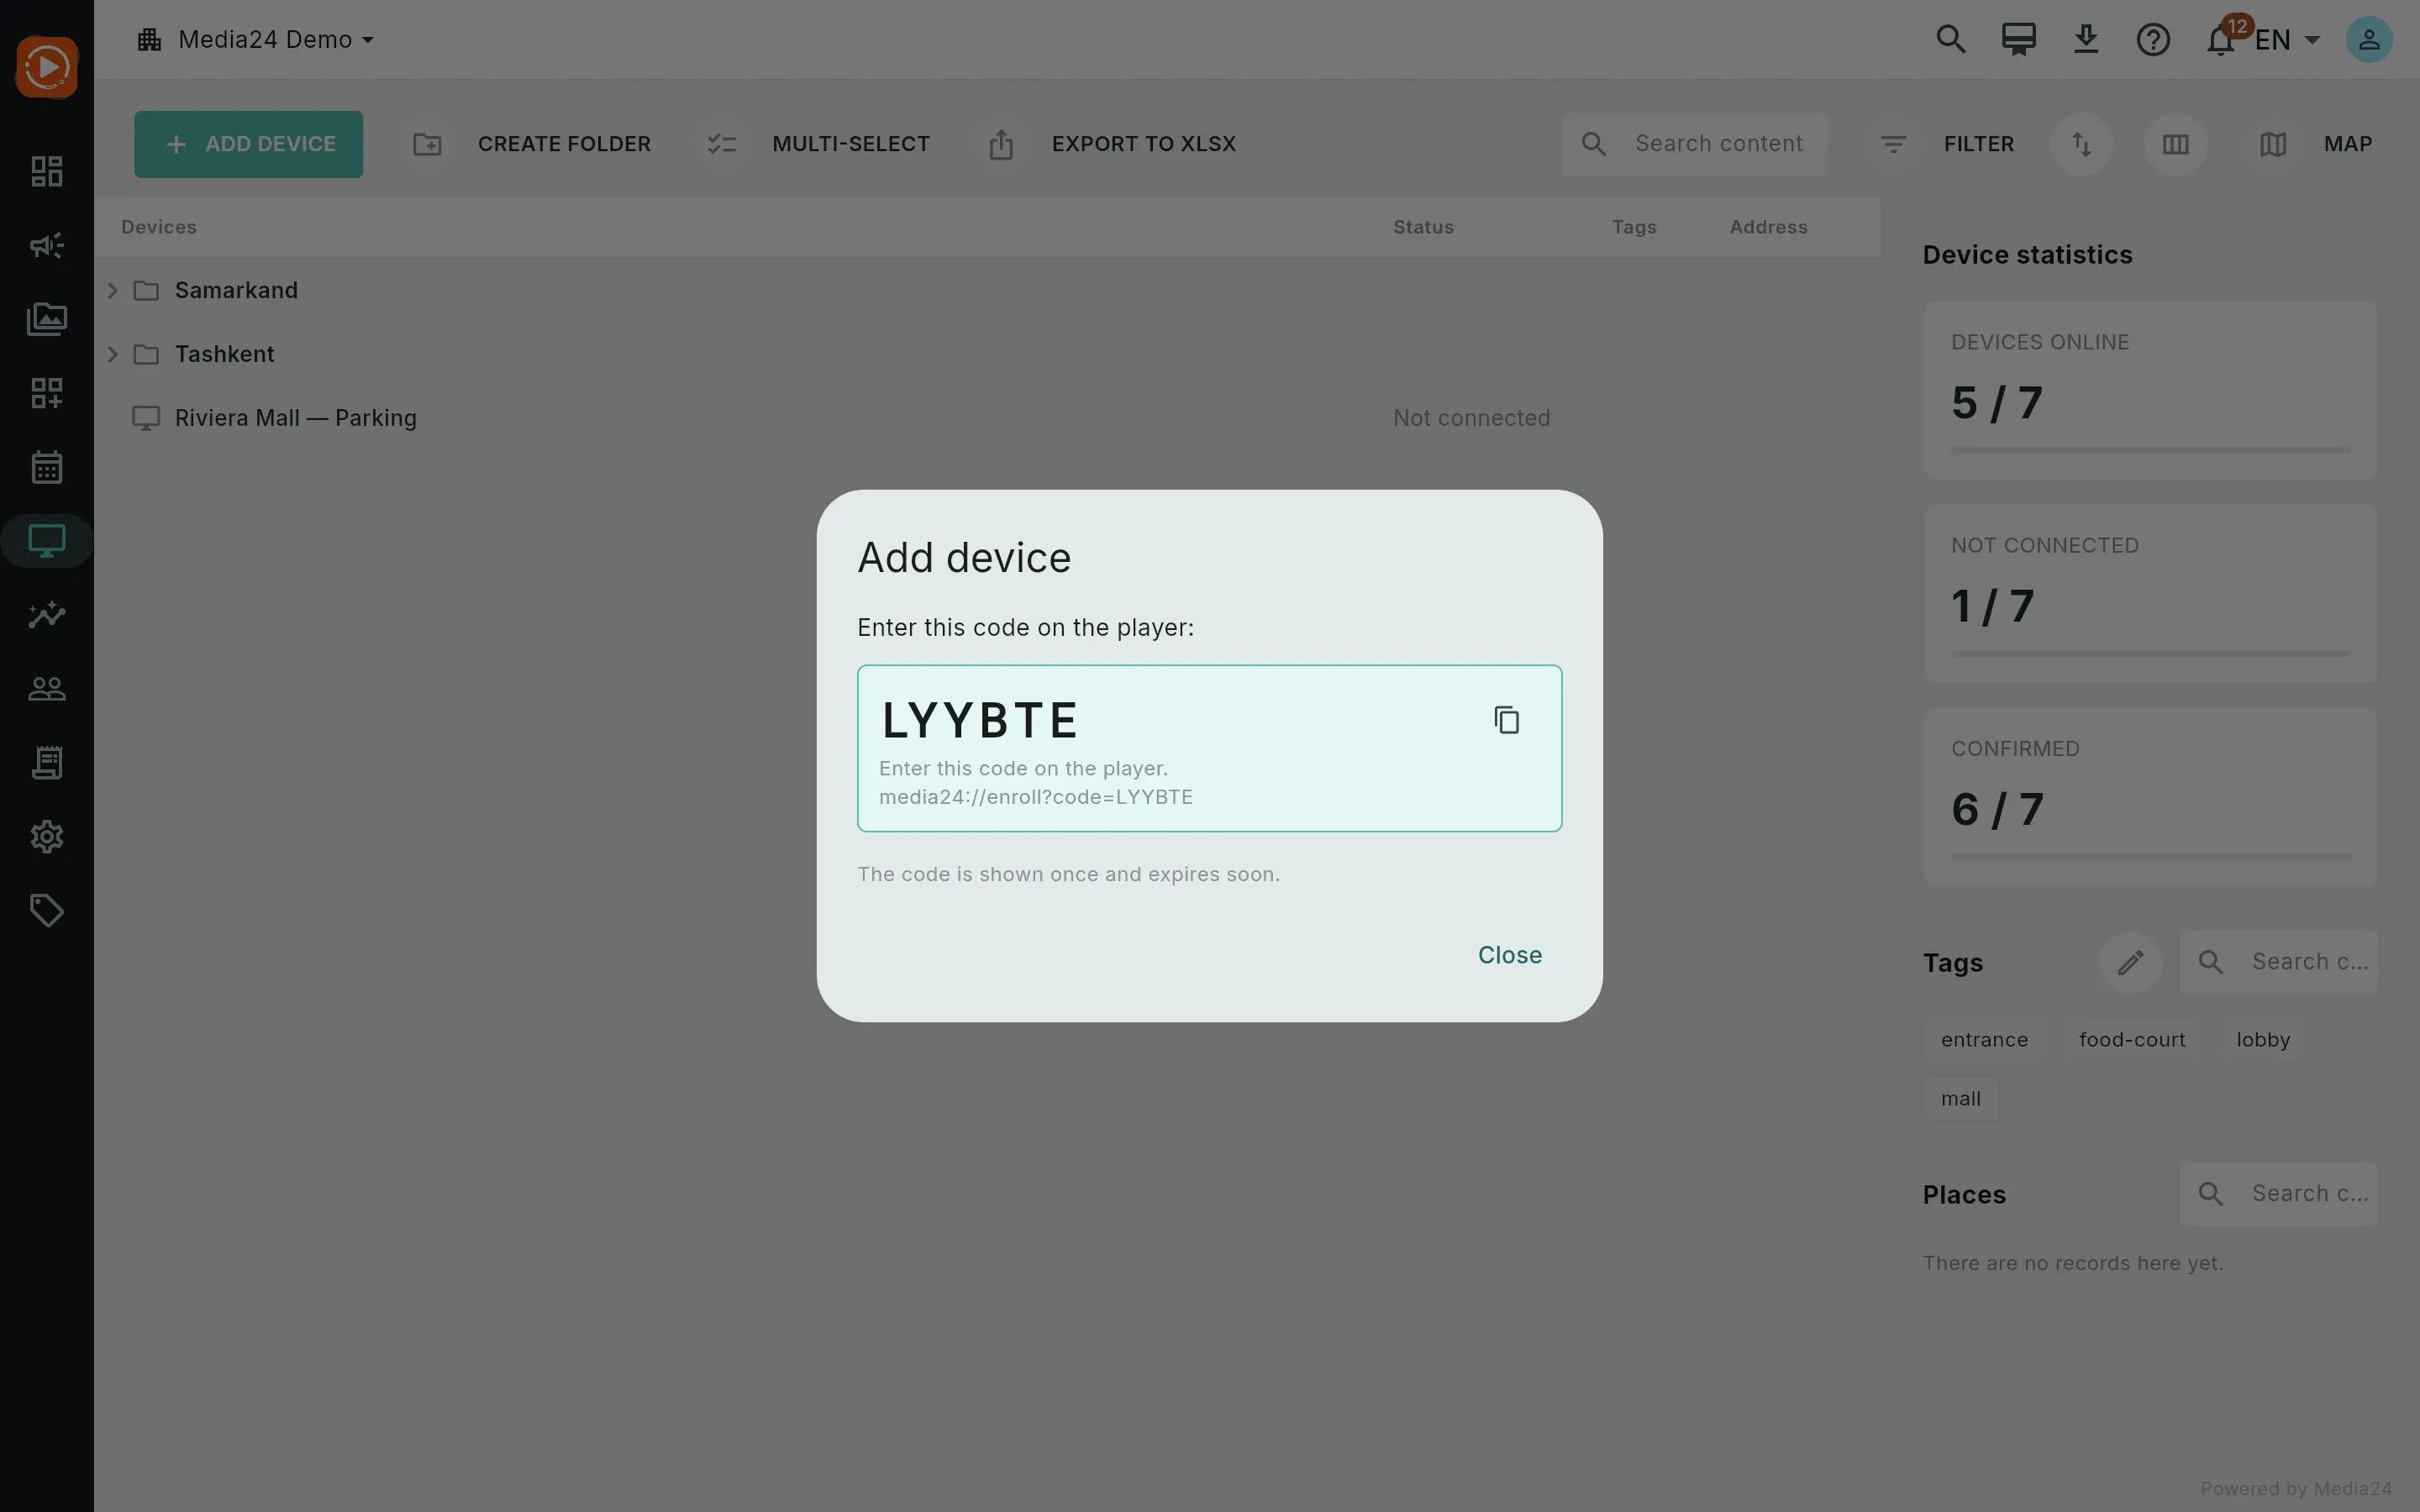Click the media24://enroll?code=LYYBTE link text
This screenshot has height=1512, width=2420.
pos(1035,797)
